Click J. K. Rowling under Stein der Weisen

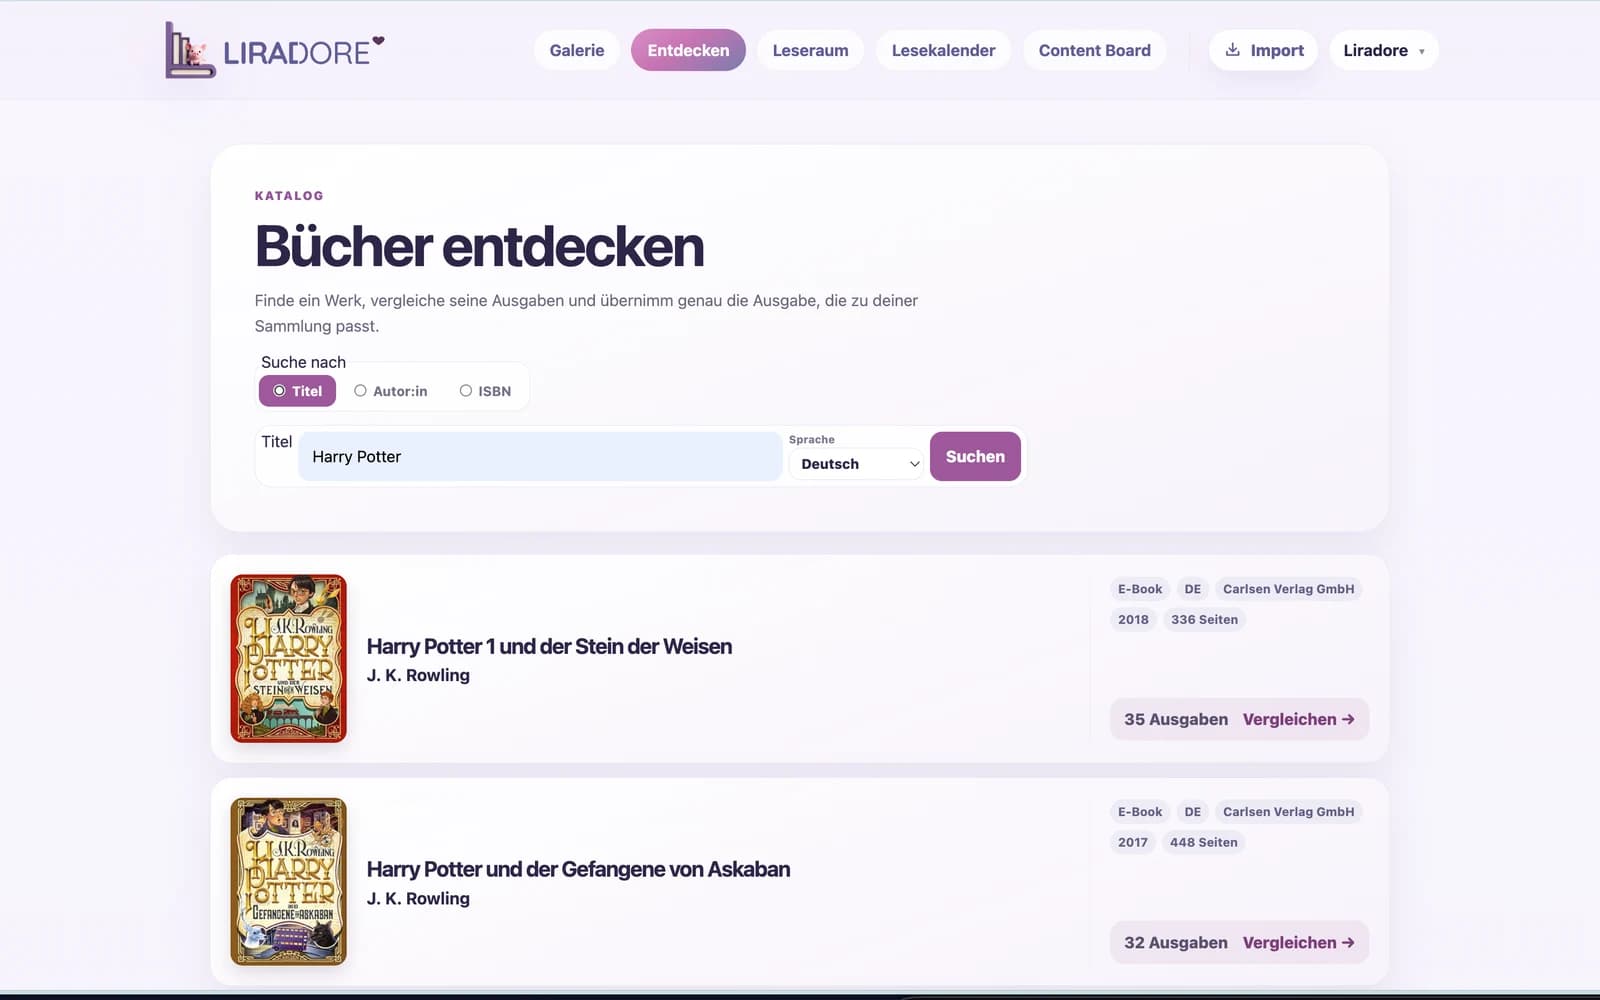click(418, 675)
